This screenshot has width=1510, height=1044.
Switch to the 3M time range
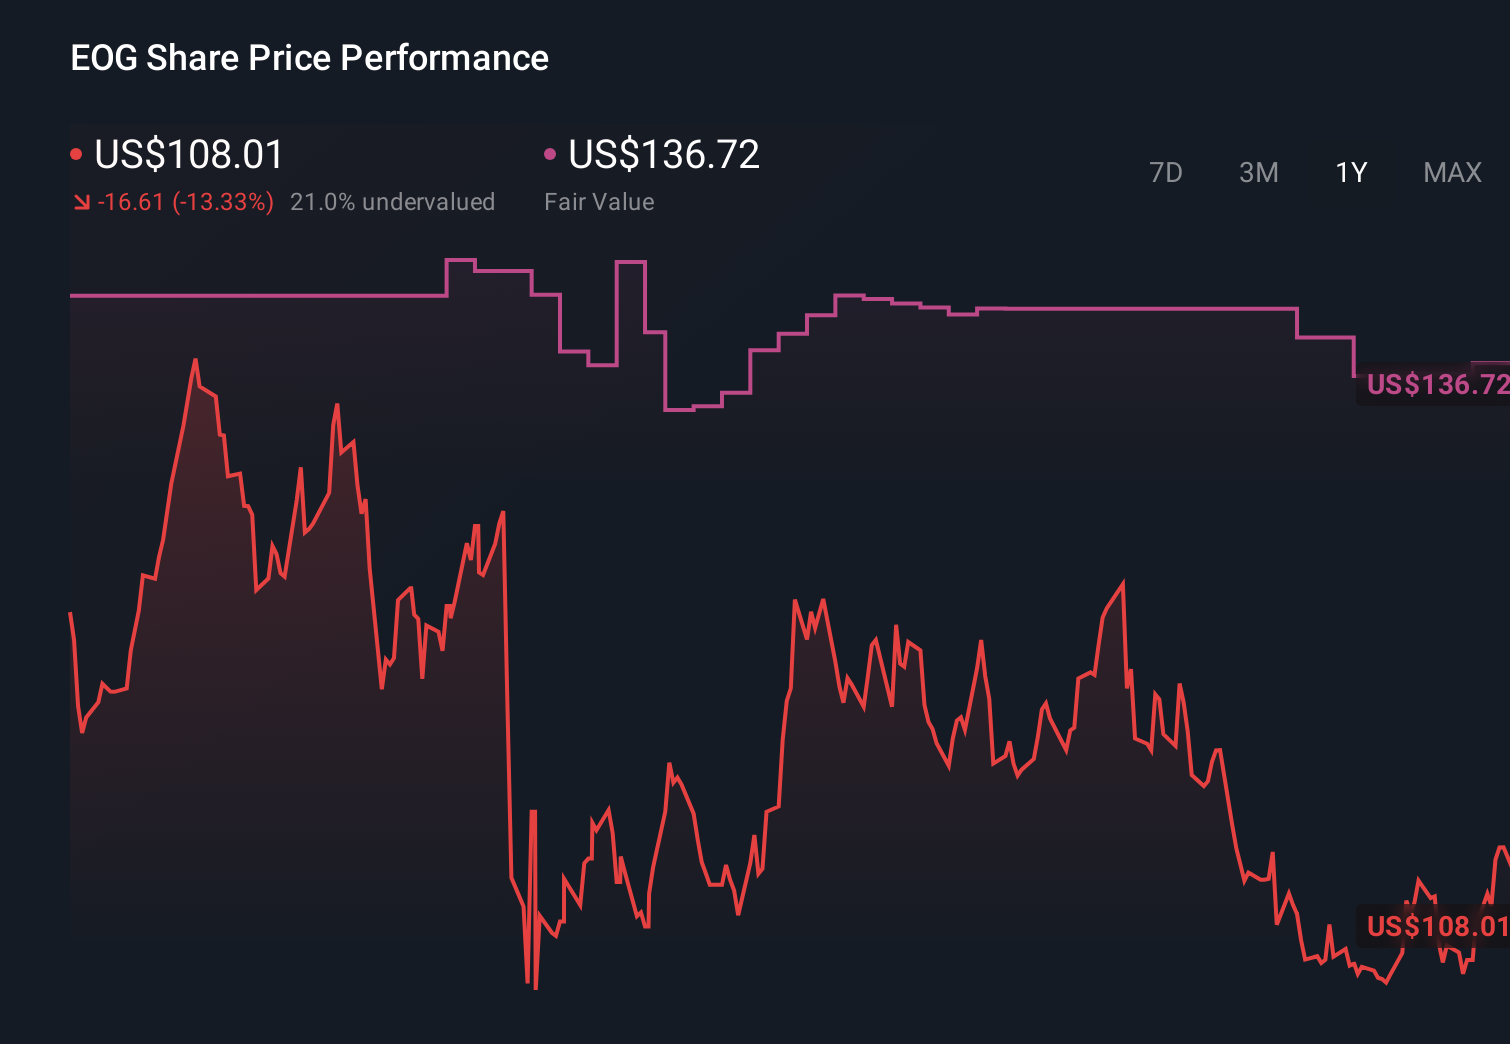[1258, 172]
